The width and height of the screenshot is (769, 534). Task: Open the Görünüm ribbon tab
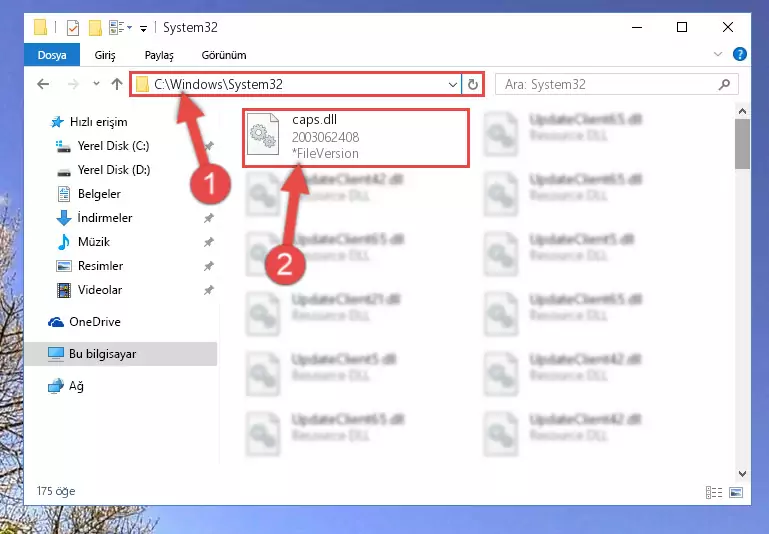coord(224,55)
